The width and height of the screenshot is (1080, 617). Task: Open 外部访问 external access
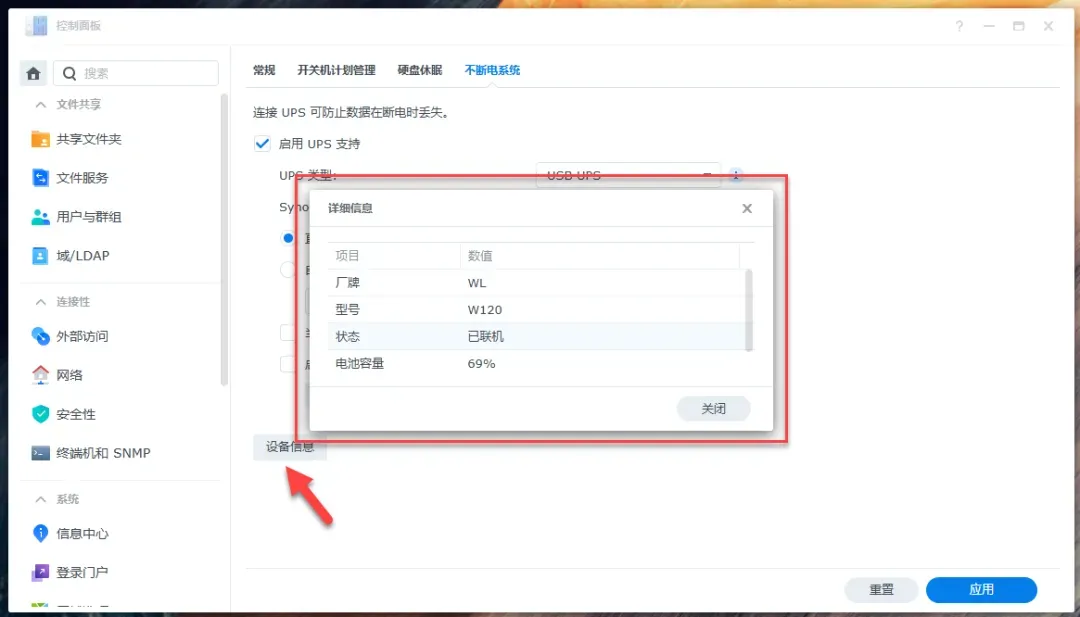[82, 336]
